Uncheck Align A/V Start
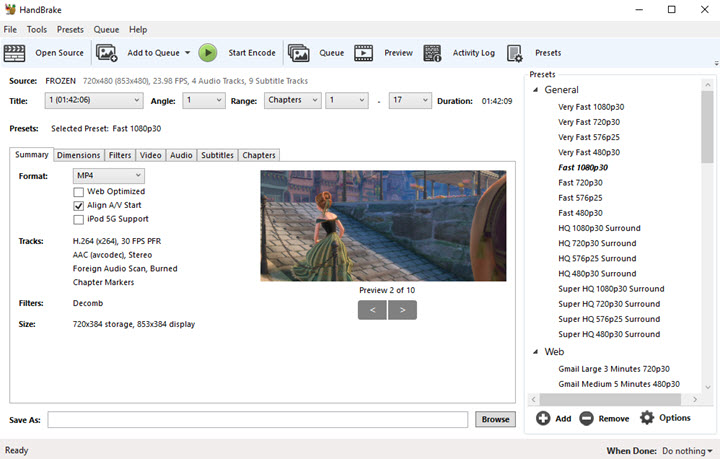The height and width of the screenshot is (459, 720). point(79,206)
